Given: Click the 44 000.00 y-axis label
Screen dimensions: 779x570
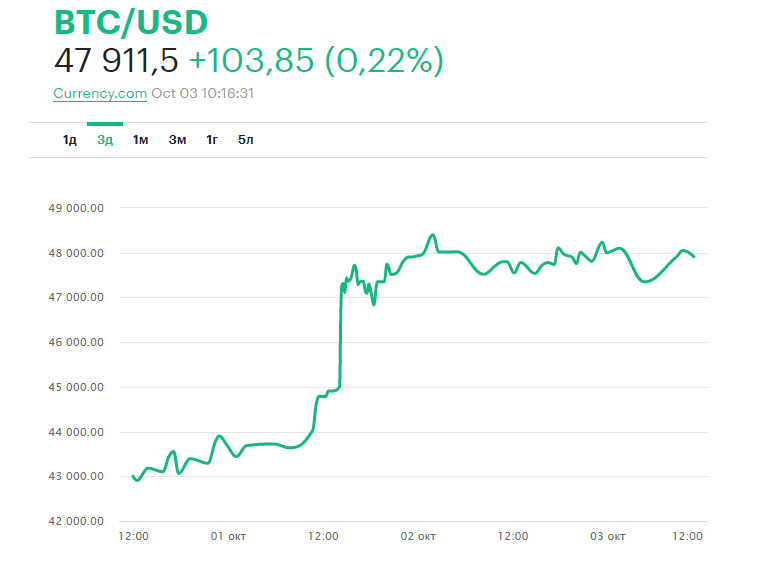Looking at the screenshot, I should pyautogui.click(x=76, y=432).
